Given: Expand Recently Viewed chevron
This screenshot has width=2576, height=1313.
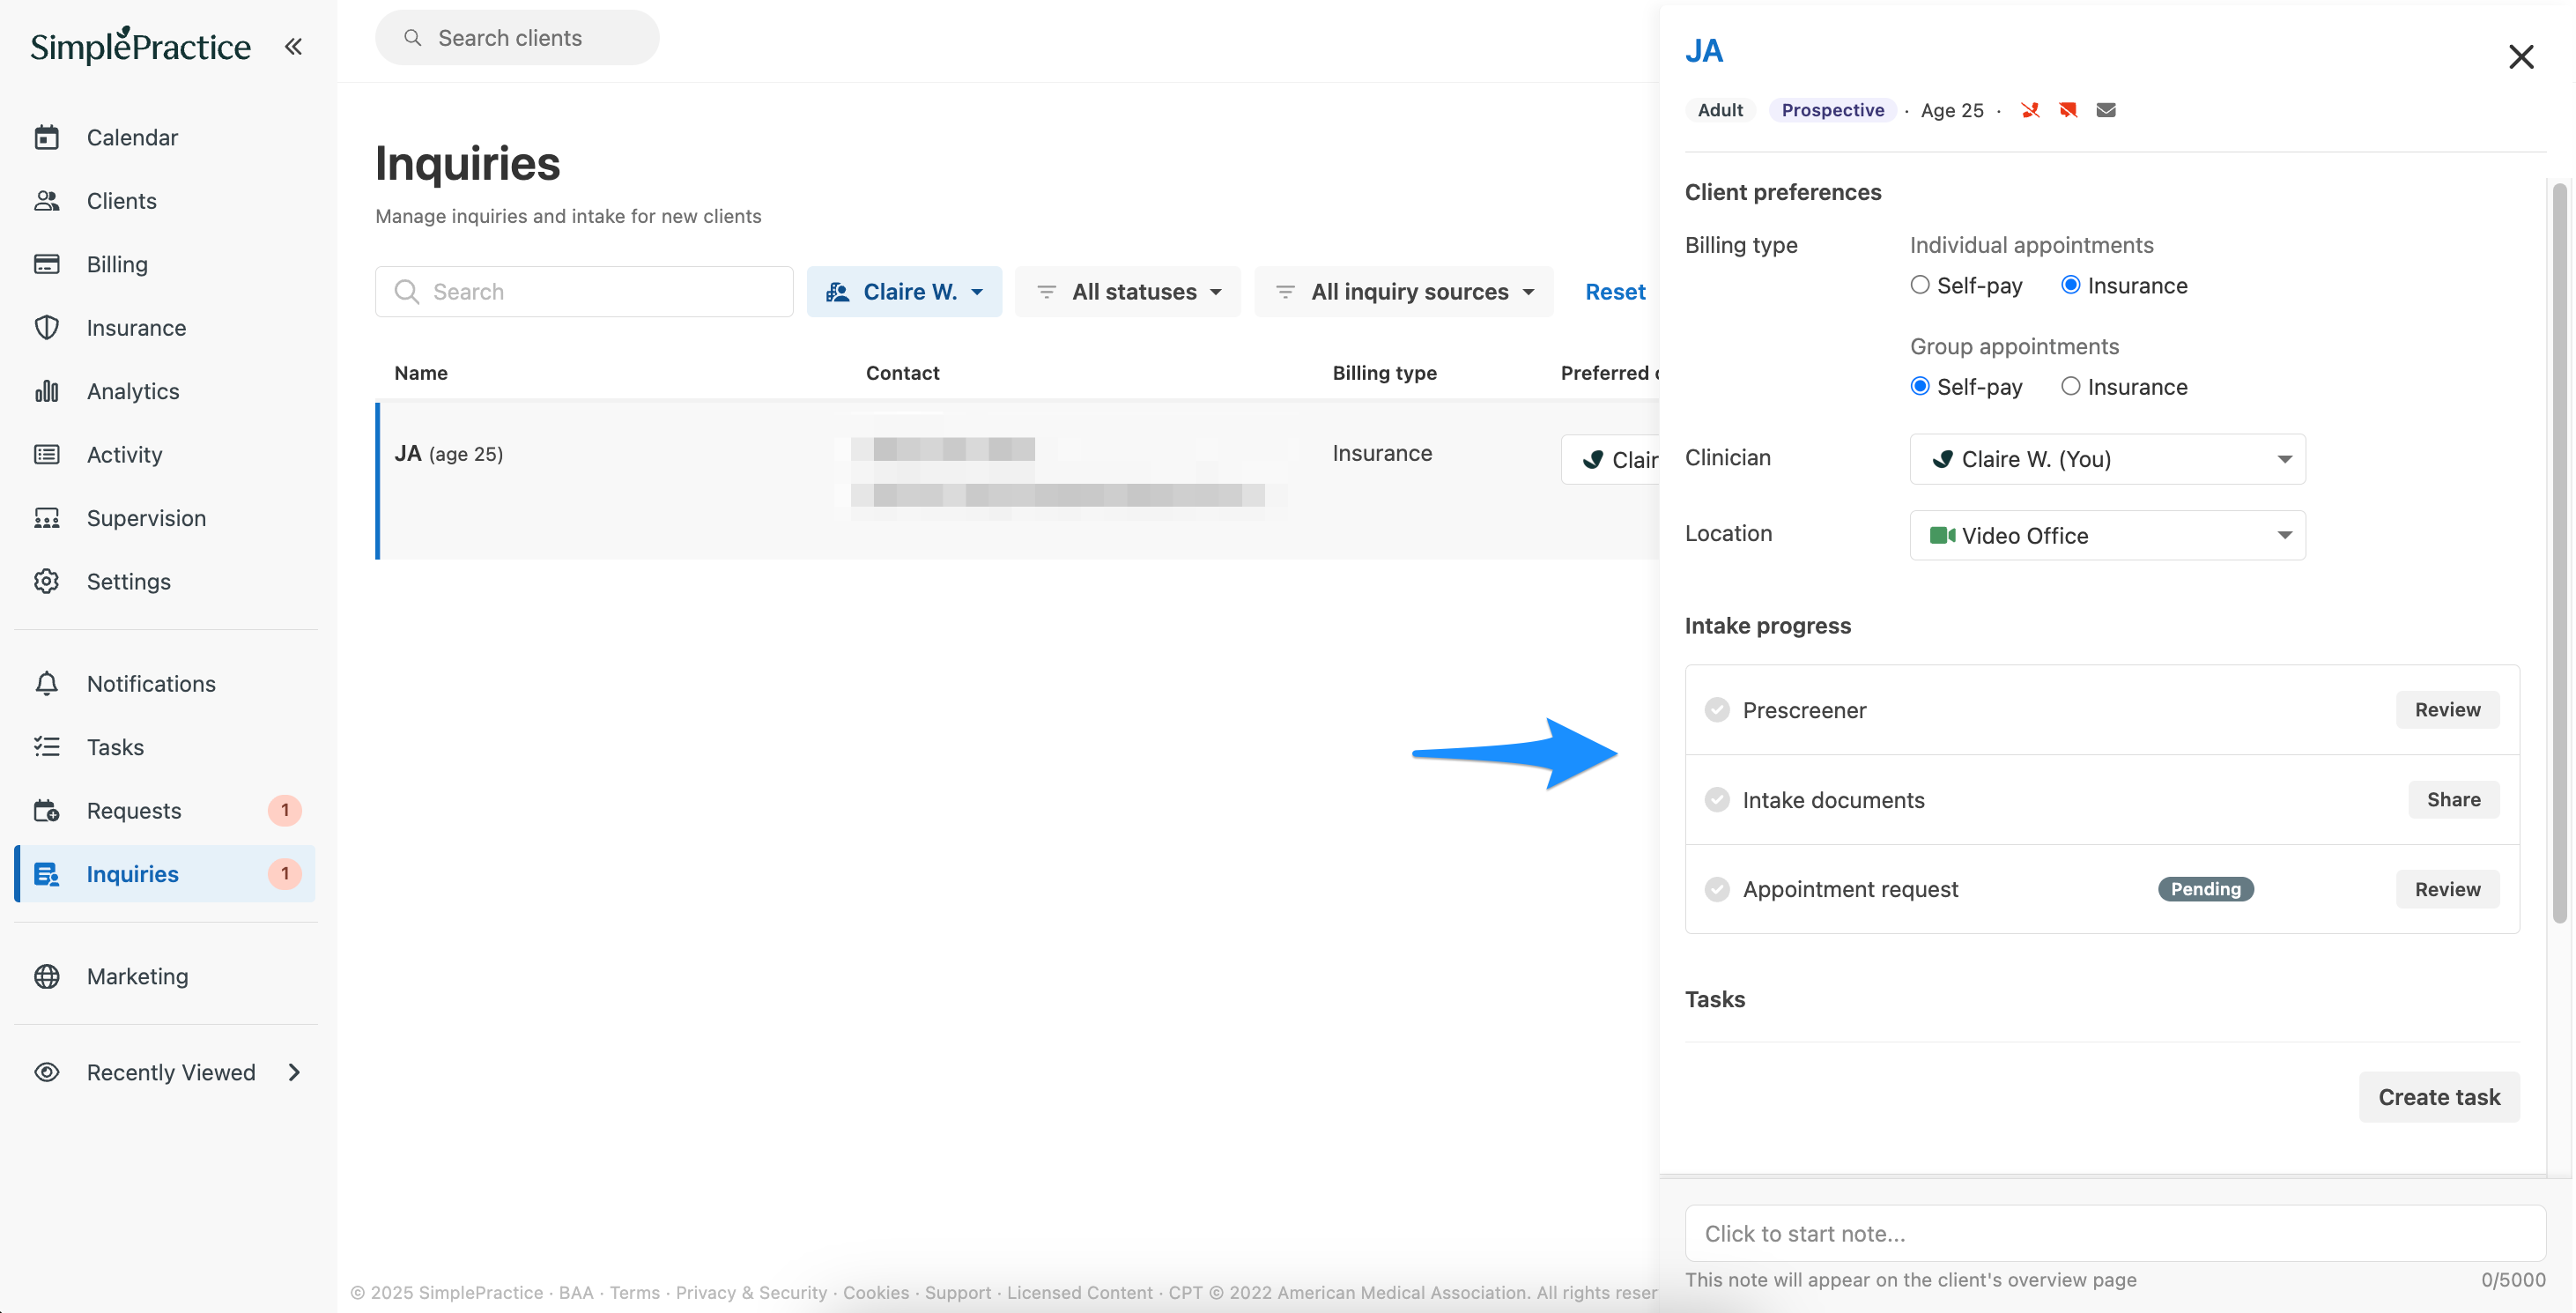Looking at the screenshot, I should click(x=294, y=1072).
